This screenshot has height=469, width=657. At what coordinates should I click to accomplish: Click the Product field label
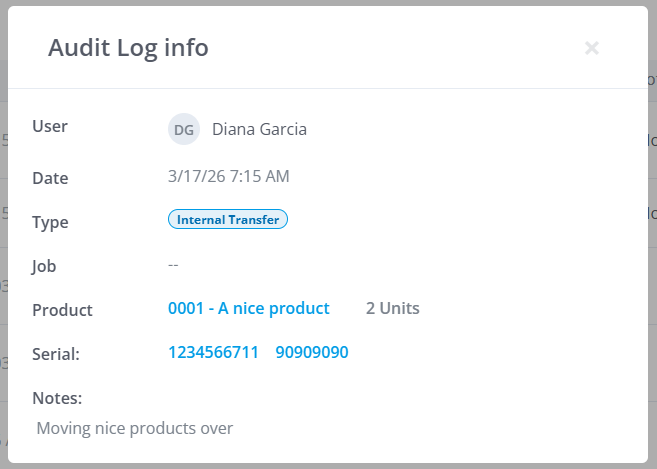coord(62,310)
